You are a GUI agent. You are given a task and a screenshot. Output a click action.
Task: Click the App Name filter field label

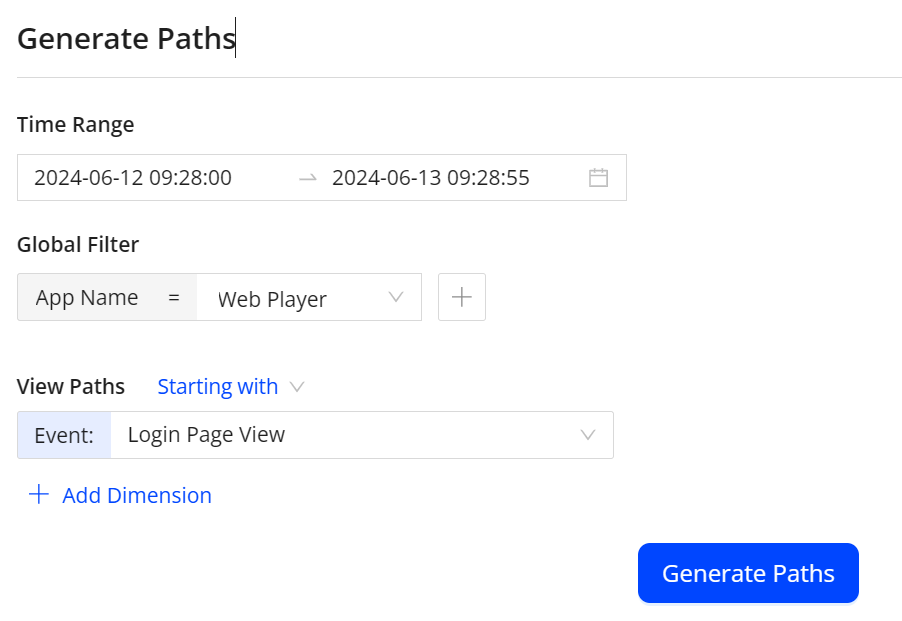tap(87, 298)
